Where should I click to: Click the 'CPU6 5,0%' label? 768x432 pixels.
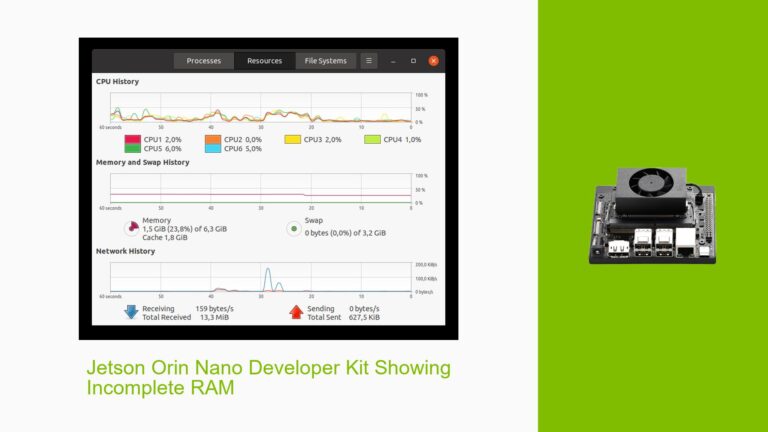click(243, 148)
